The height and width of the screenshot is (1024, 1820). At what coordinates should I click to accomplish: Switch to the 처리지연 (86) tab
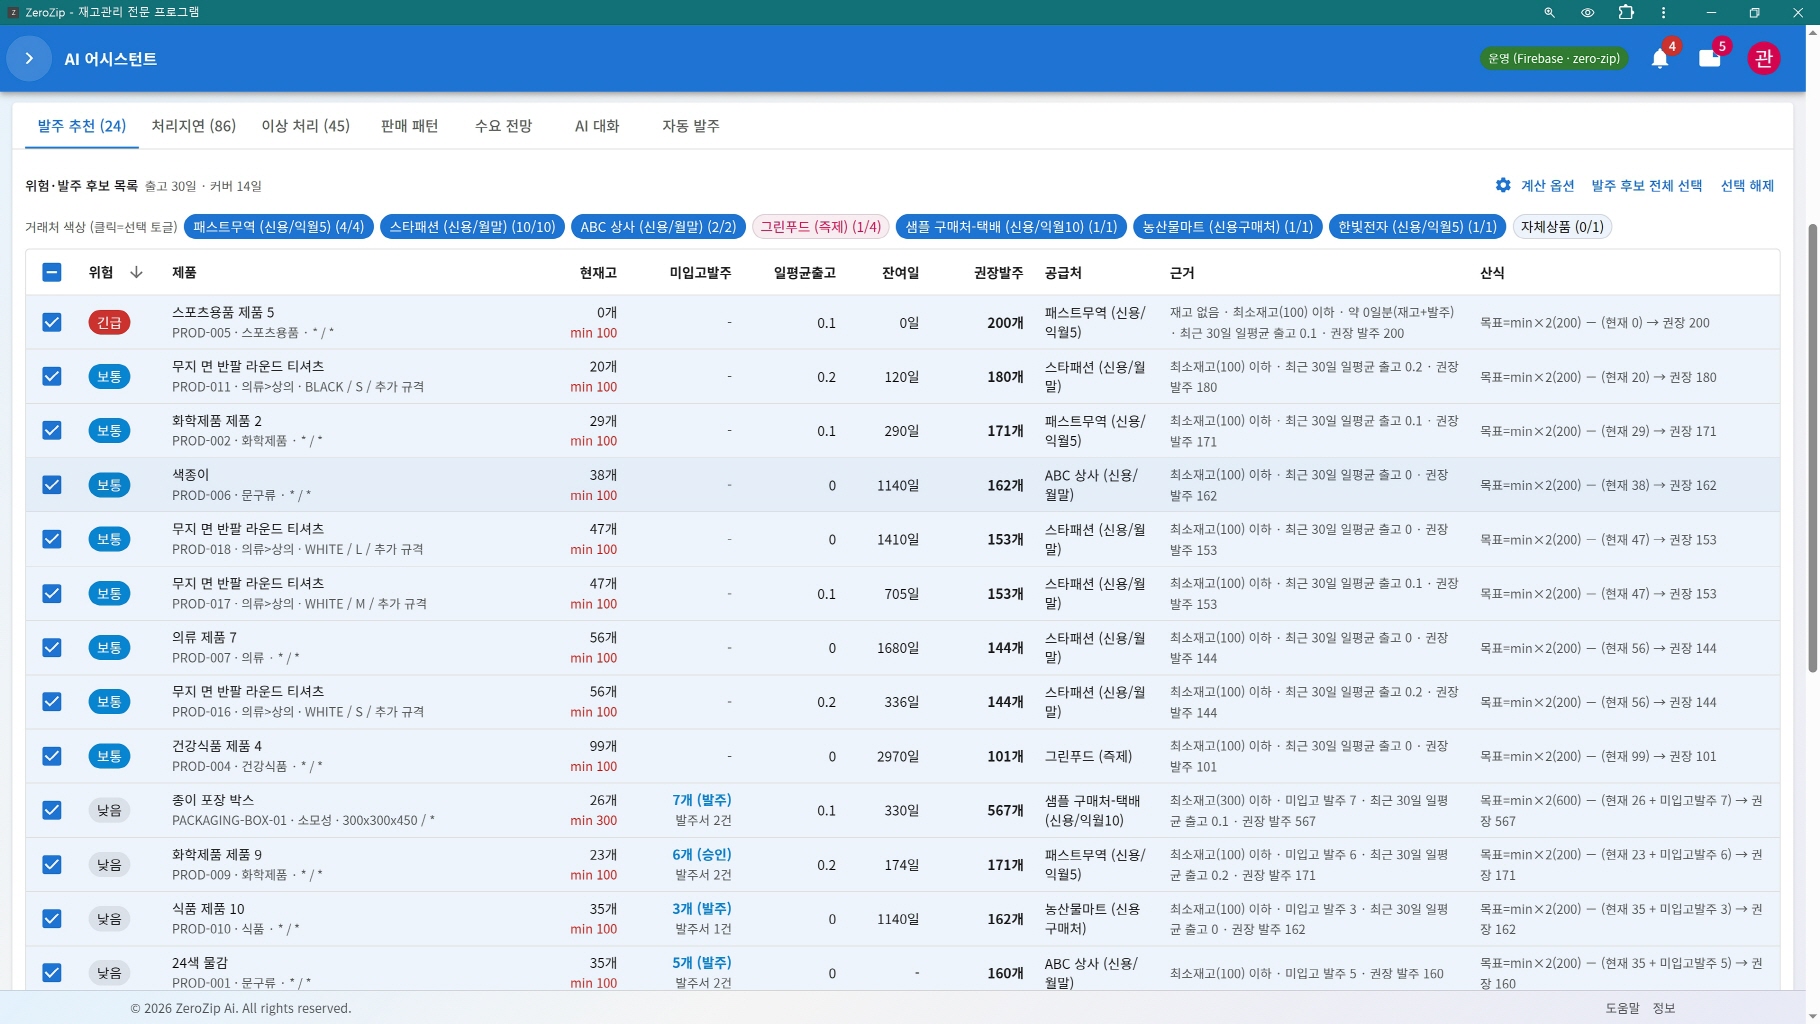click(x=194, y=126)
